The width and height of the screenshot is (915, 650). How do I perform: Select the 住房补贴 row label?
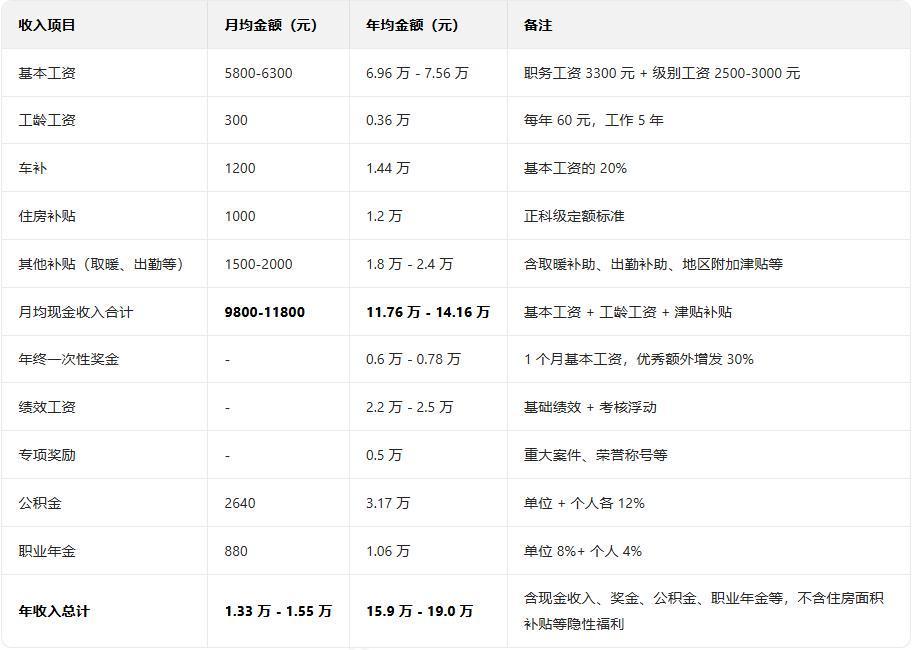(x=47, y=216)
